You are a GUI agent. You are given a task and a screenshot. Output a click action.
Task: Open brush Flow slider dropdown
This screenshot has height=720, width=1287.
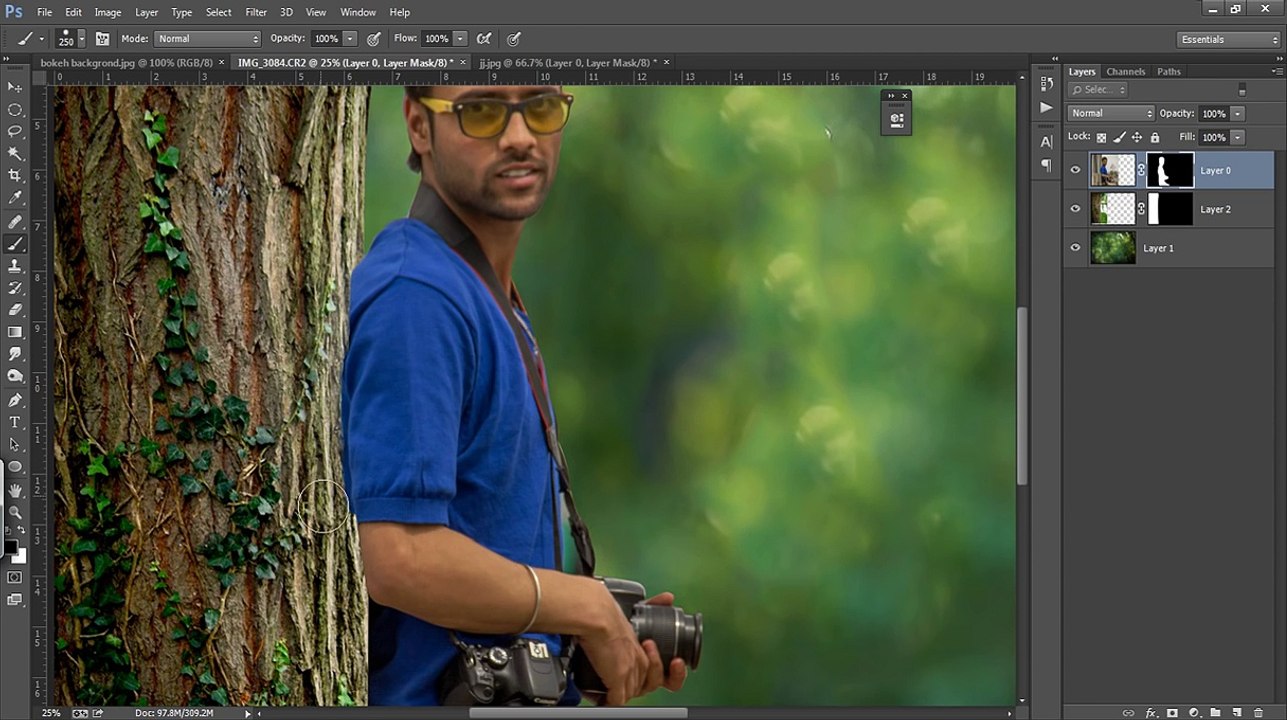460,39
